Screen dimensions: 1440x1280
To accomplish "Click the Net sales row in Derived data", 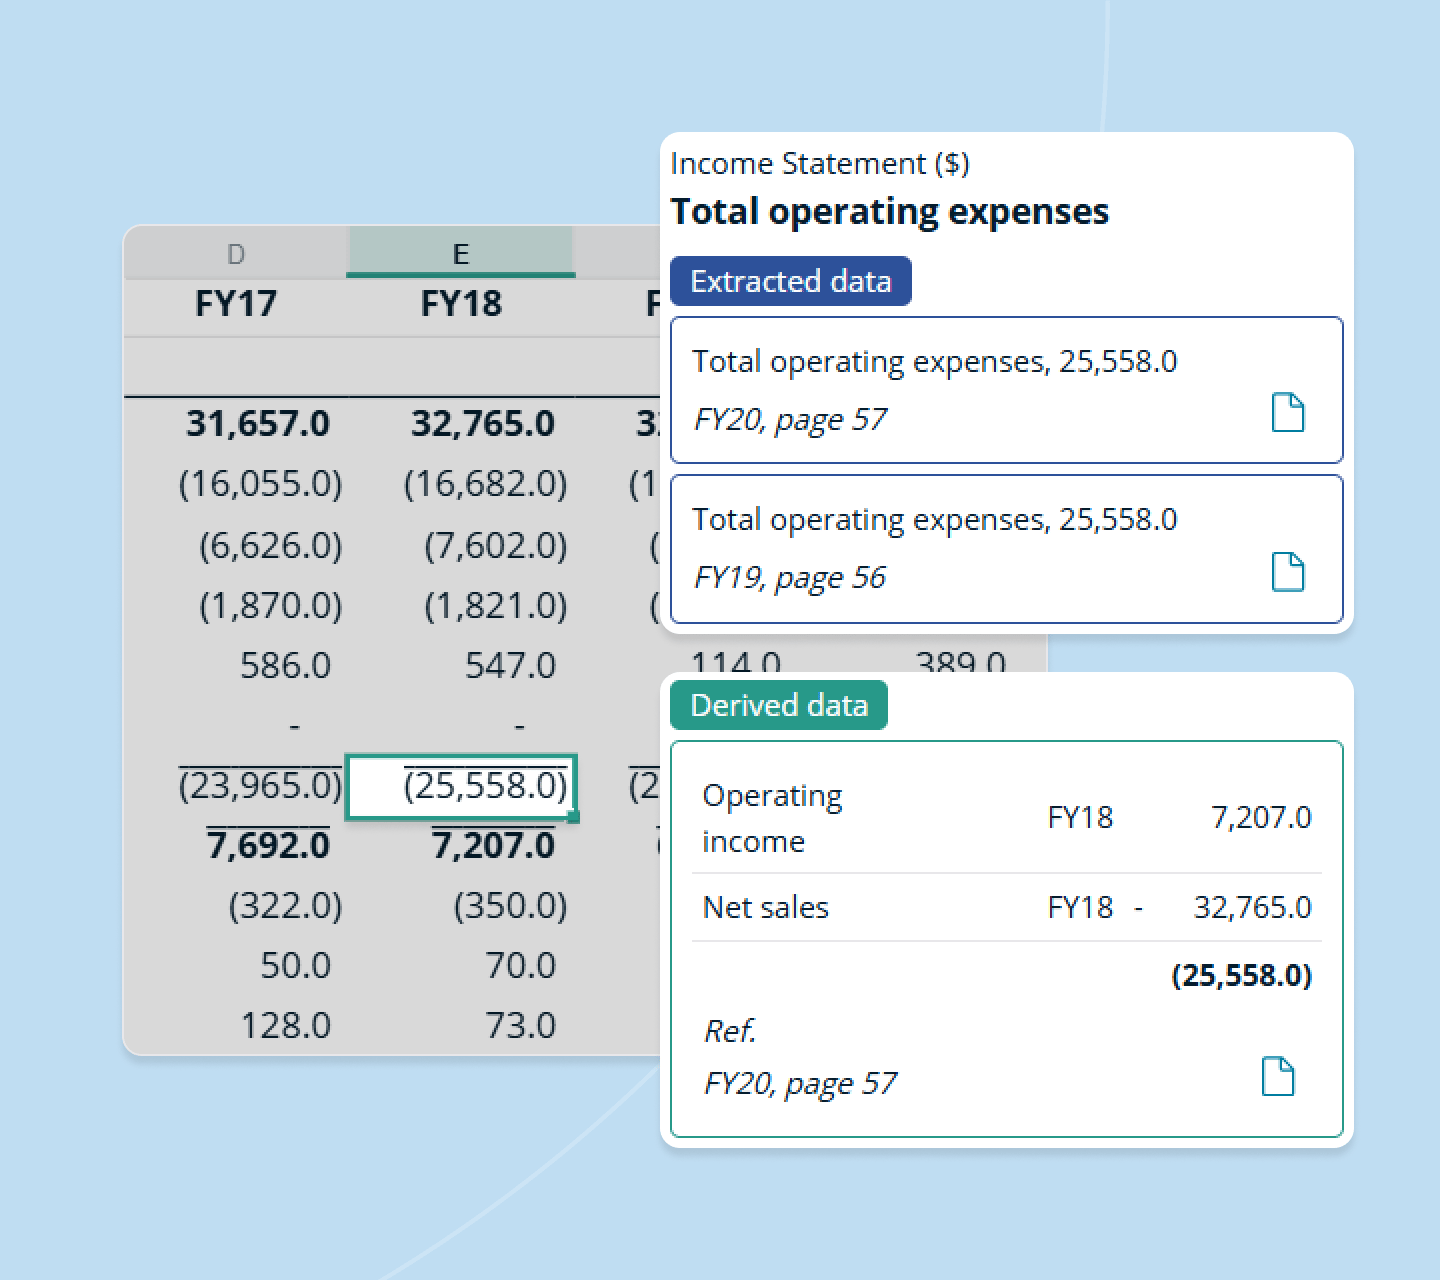I will click(1006, 907).
